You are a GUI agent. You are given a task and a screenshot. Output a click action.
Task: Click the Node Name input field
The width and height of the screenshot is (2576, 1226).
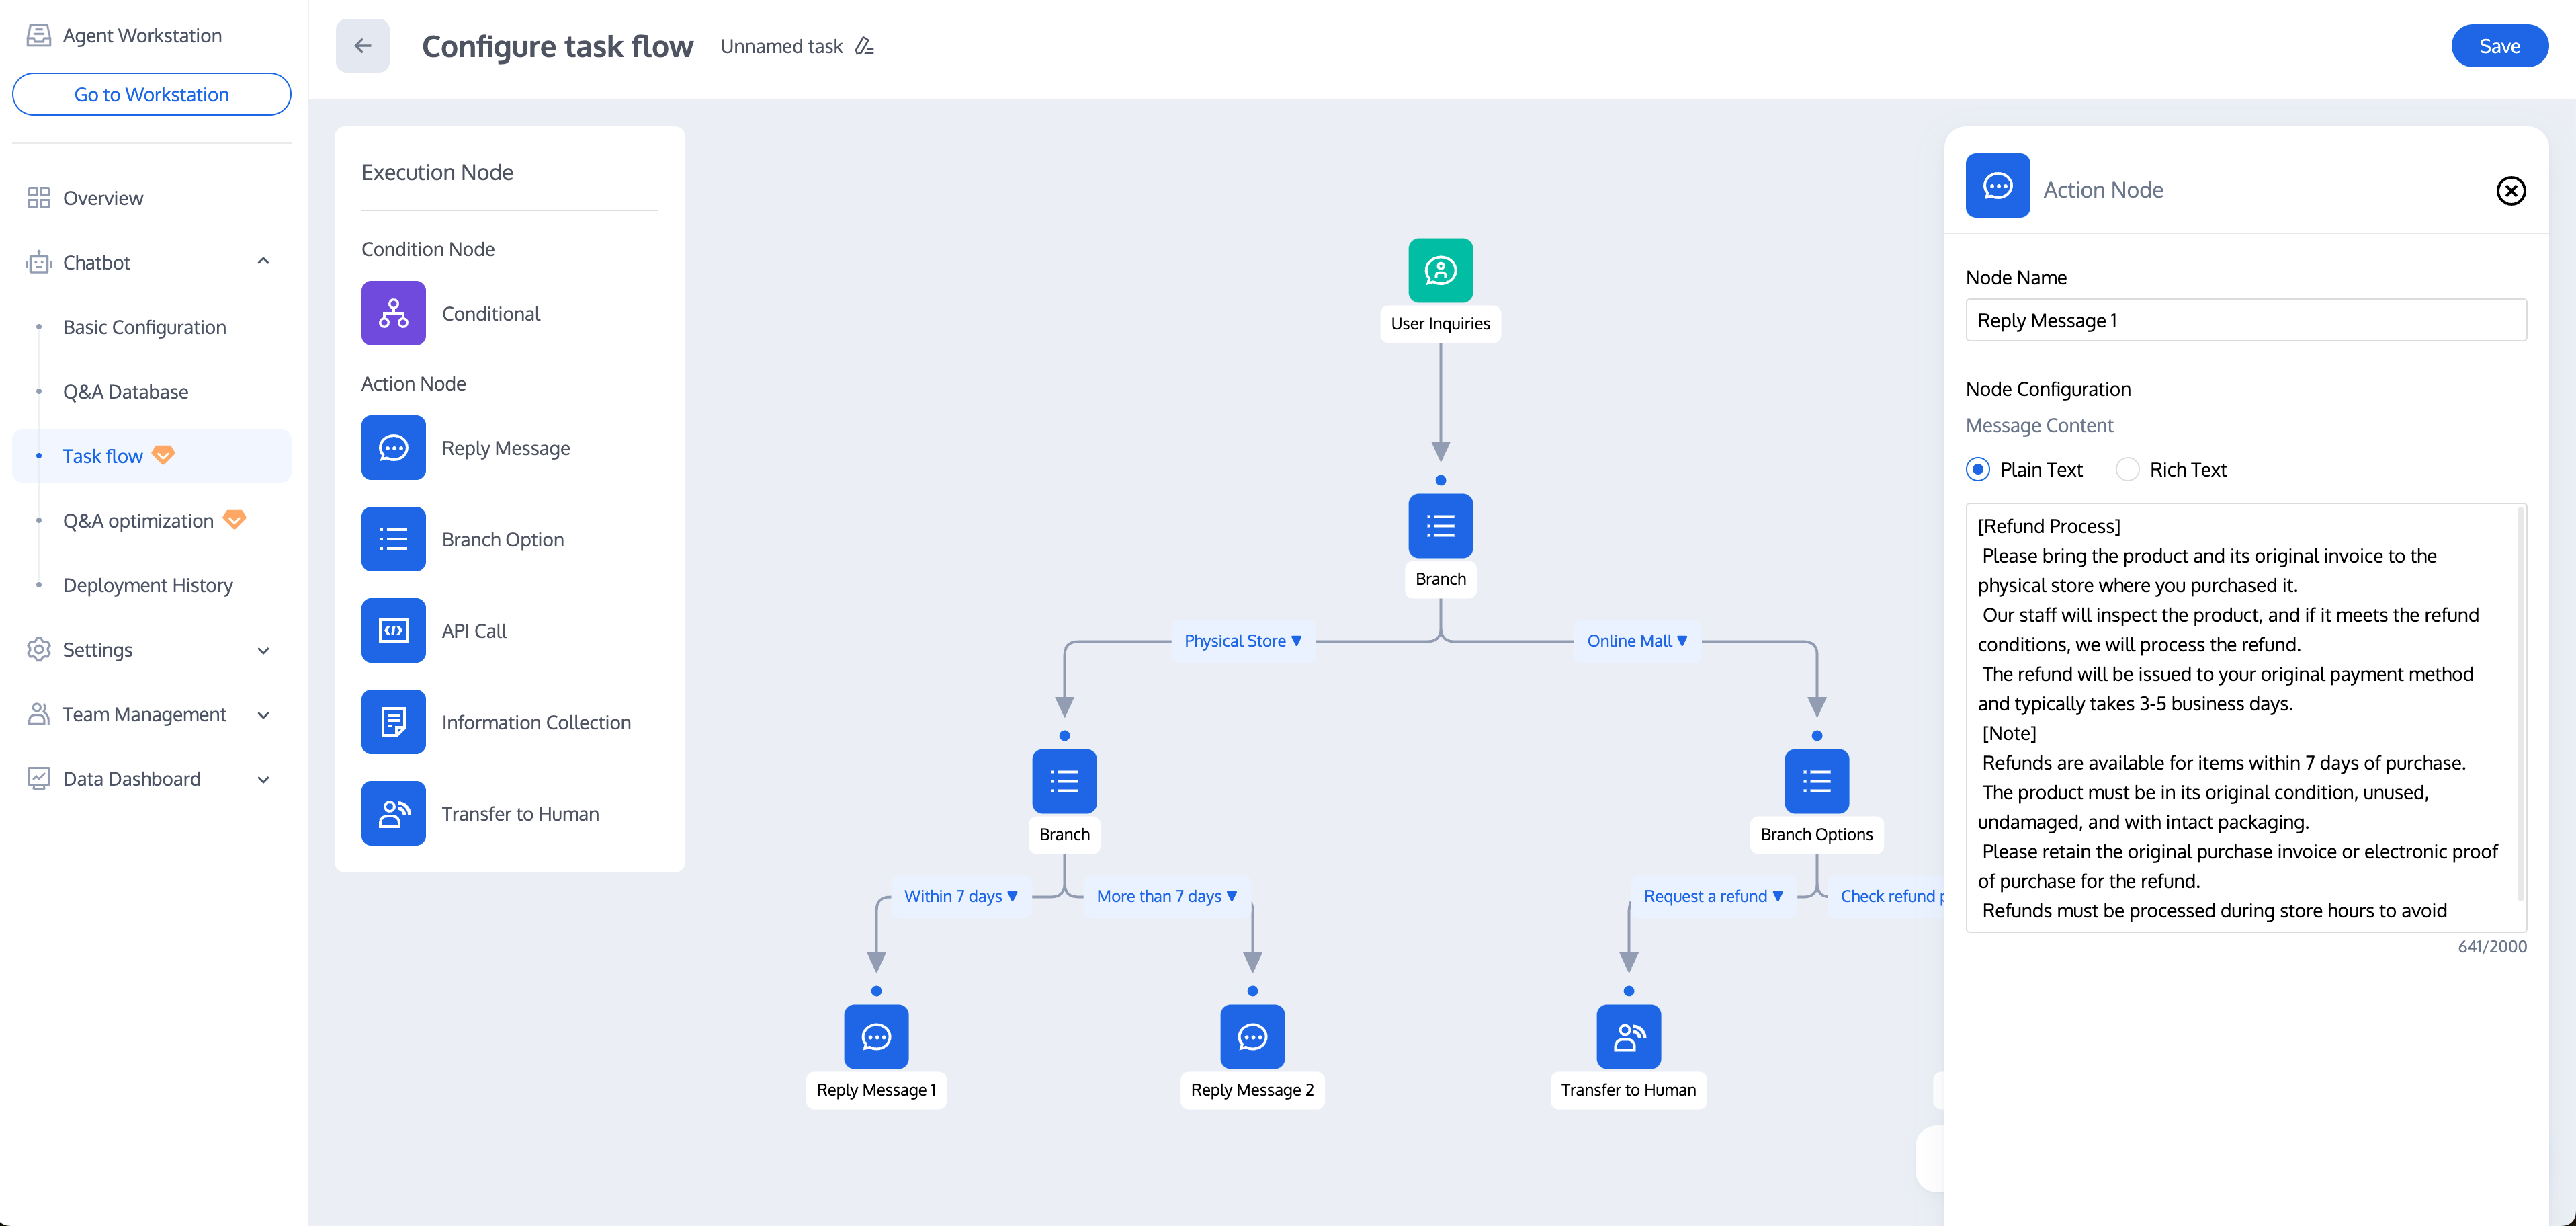coord(2245,320)
